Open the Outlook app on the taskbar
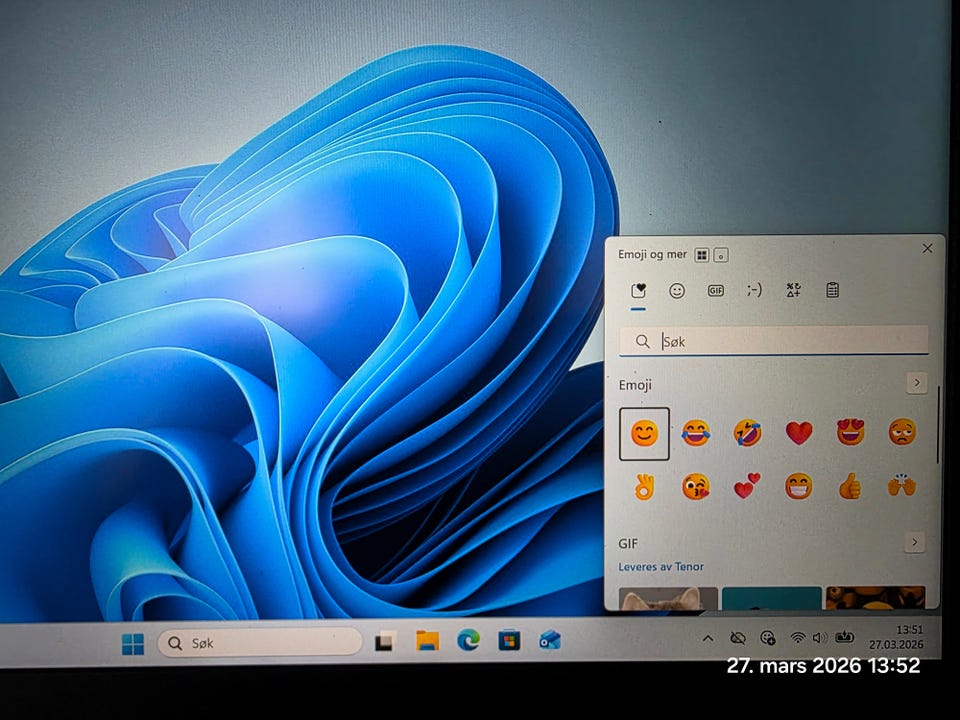960x720 pixels. (549, 640)
